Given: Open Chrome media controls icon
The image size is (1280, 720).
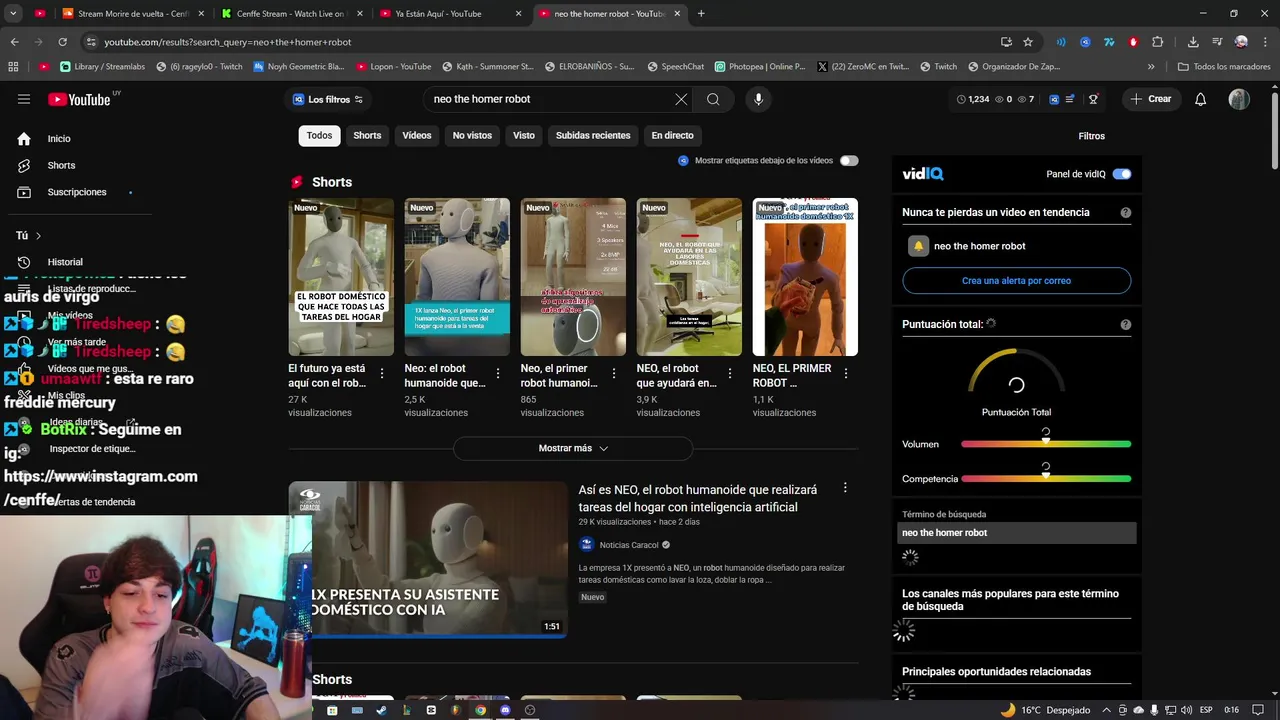Looking at the screenshot, I should click(x=1217, y=42).
